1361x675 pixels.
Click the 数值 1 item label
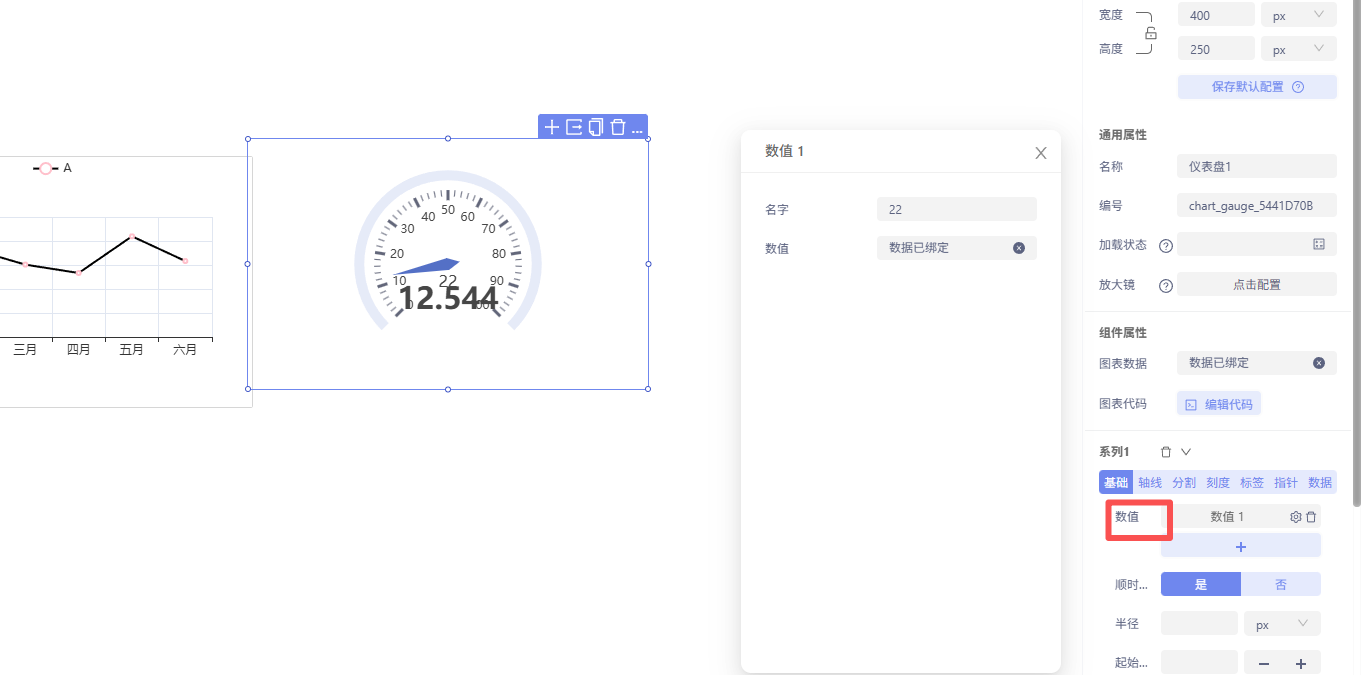pyautogui.click(x=1227, y=517)
